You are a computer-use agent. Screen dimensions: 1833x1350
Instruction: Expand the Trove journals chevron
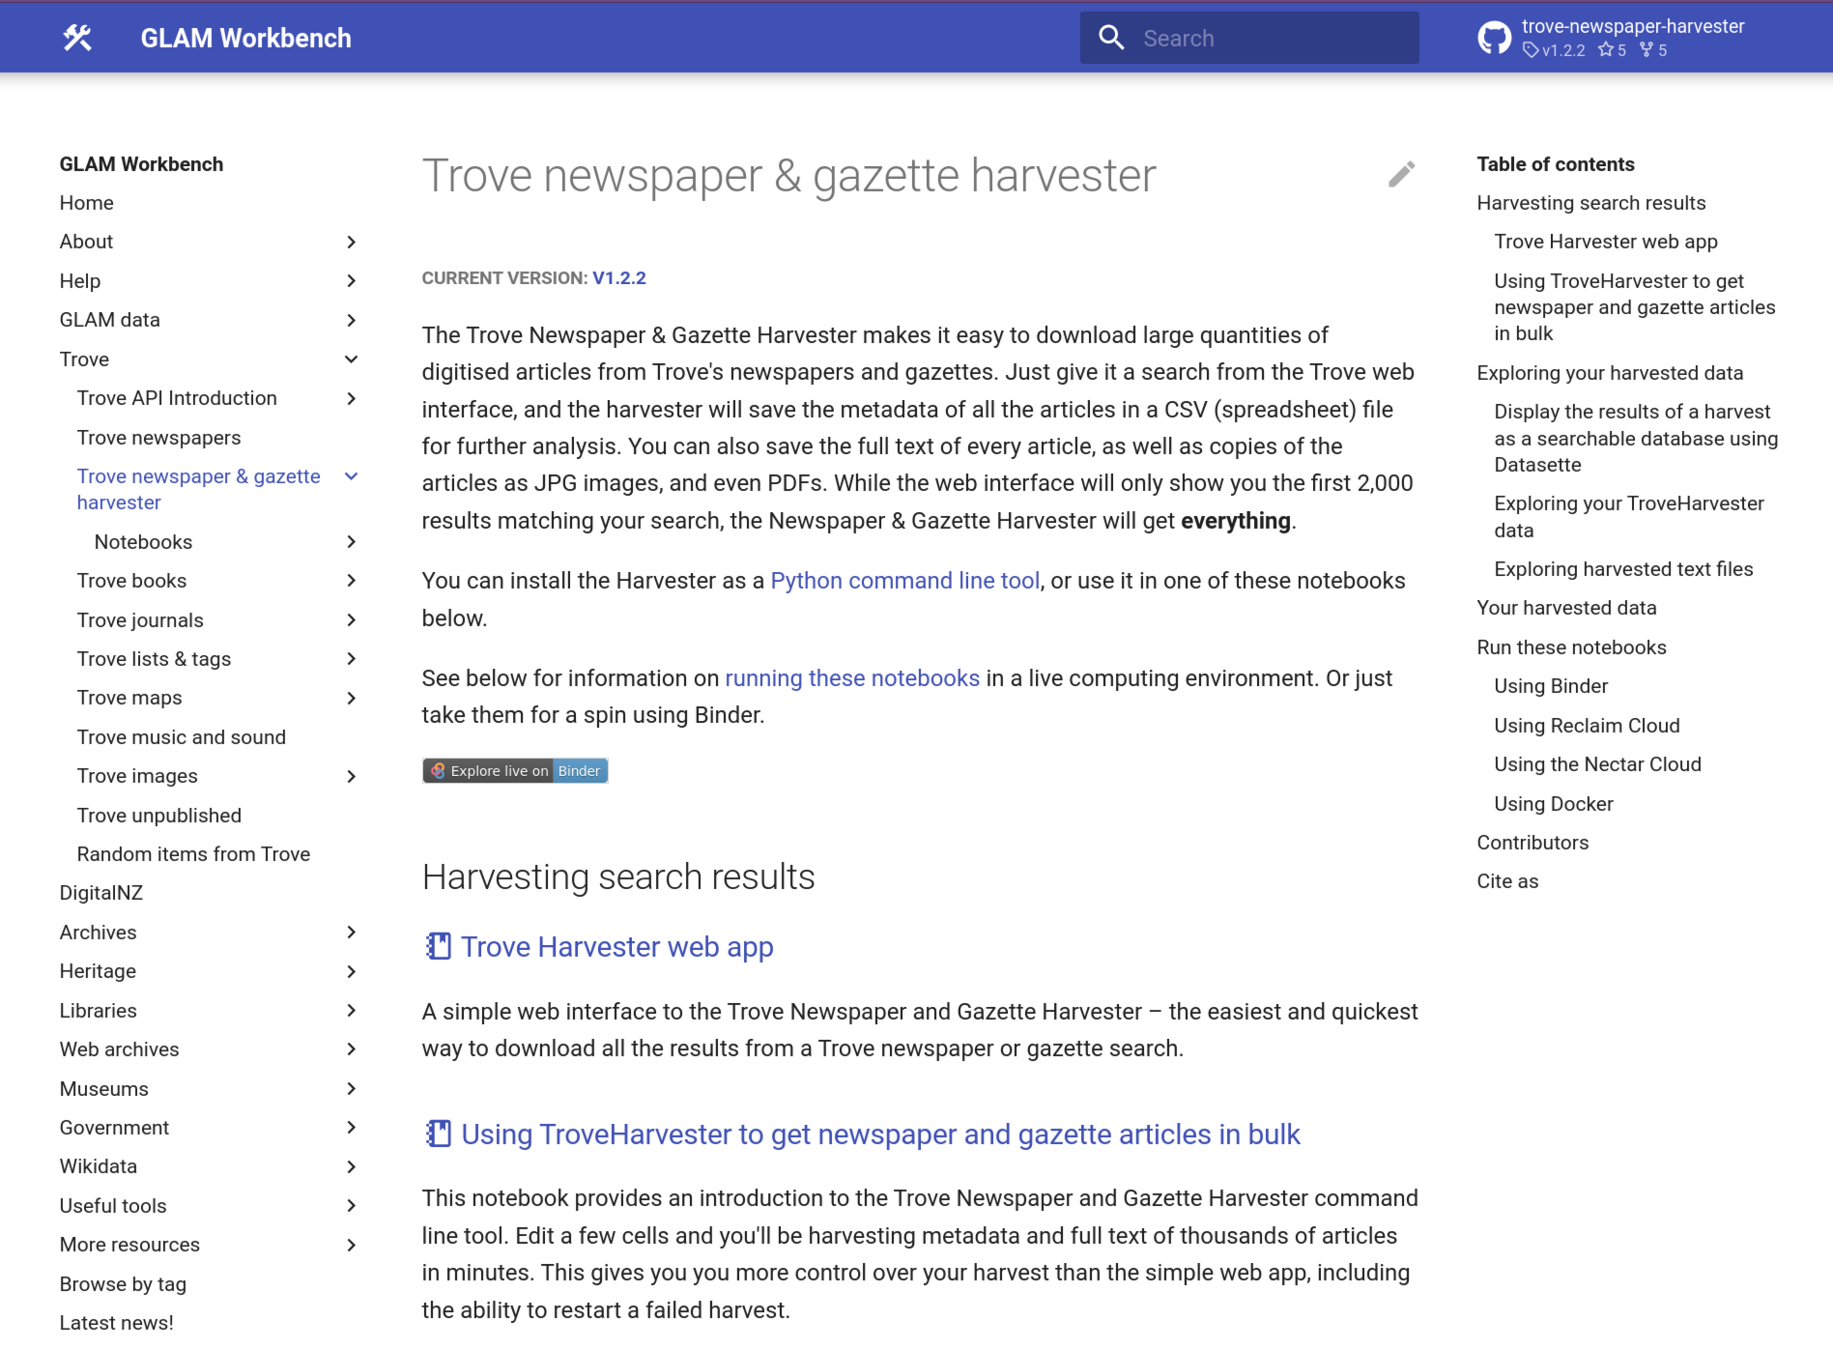(351, 620)
